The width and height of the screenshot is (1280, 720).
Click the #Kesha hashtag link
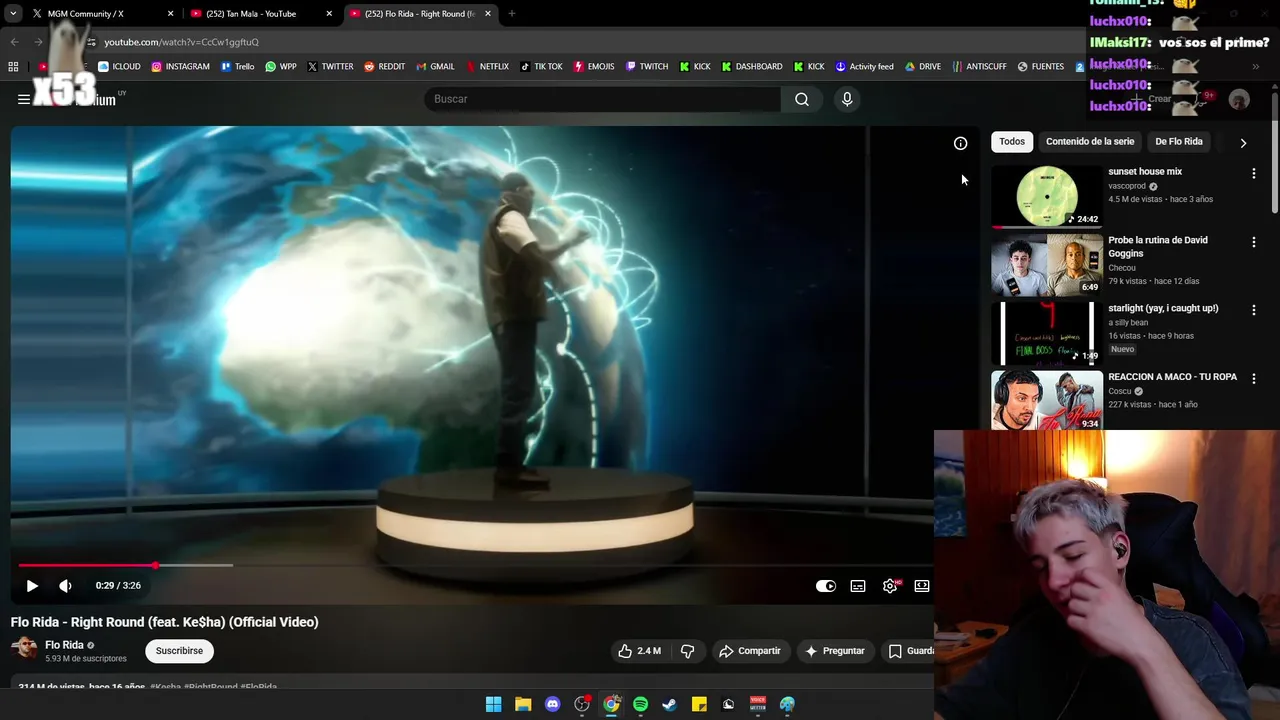pos(166,687)
